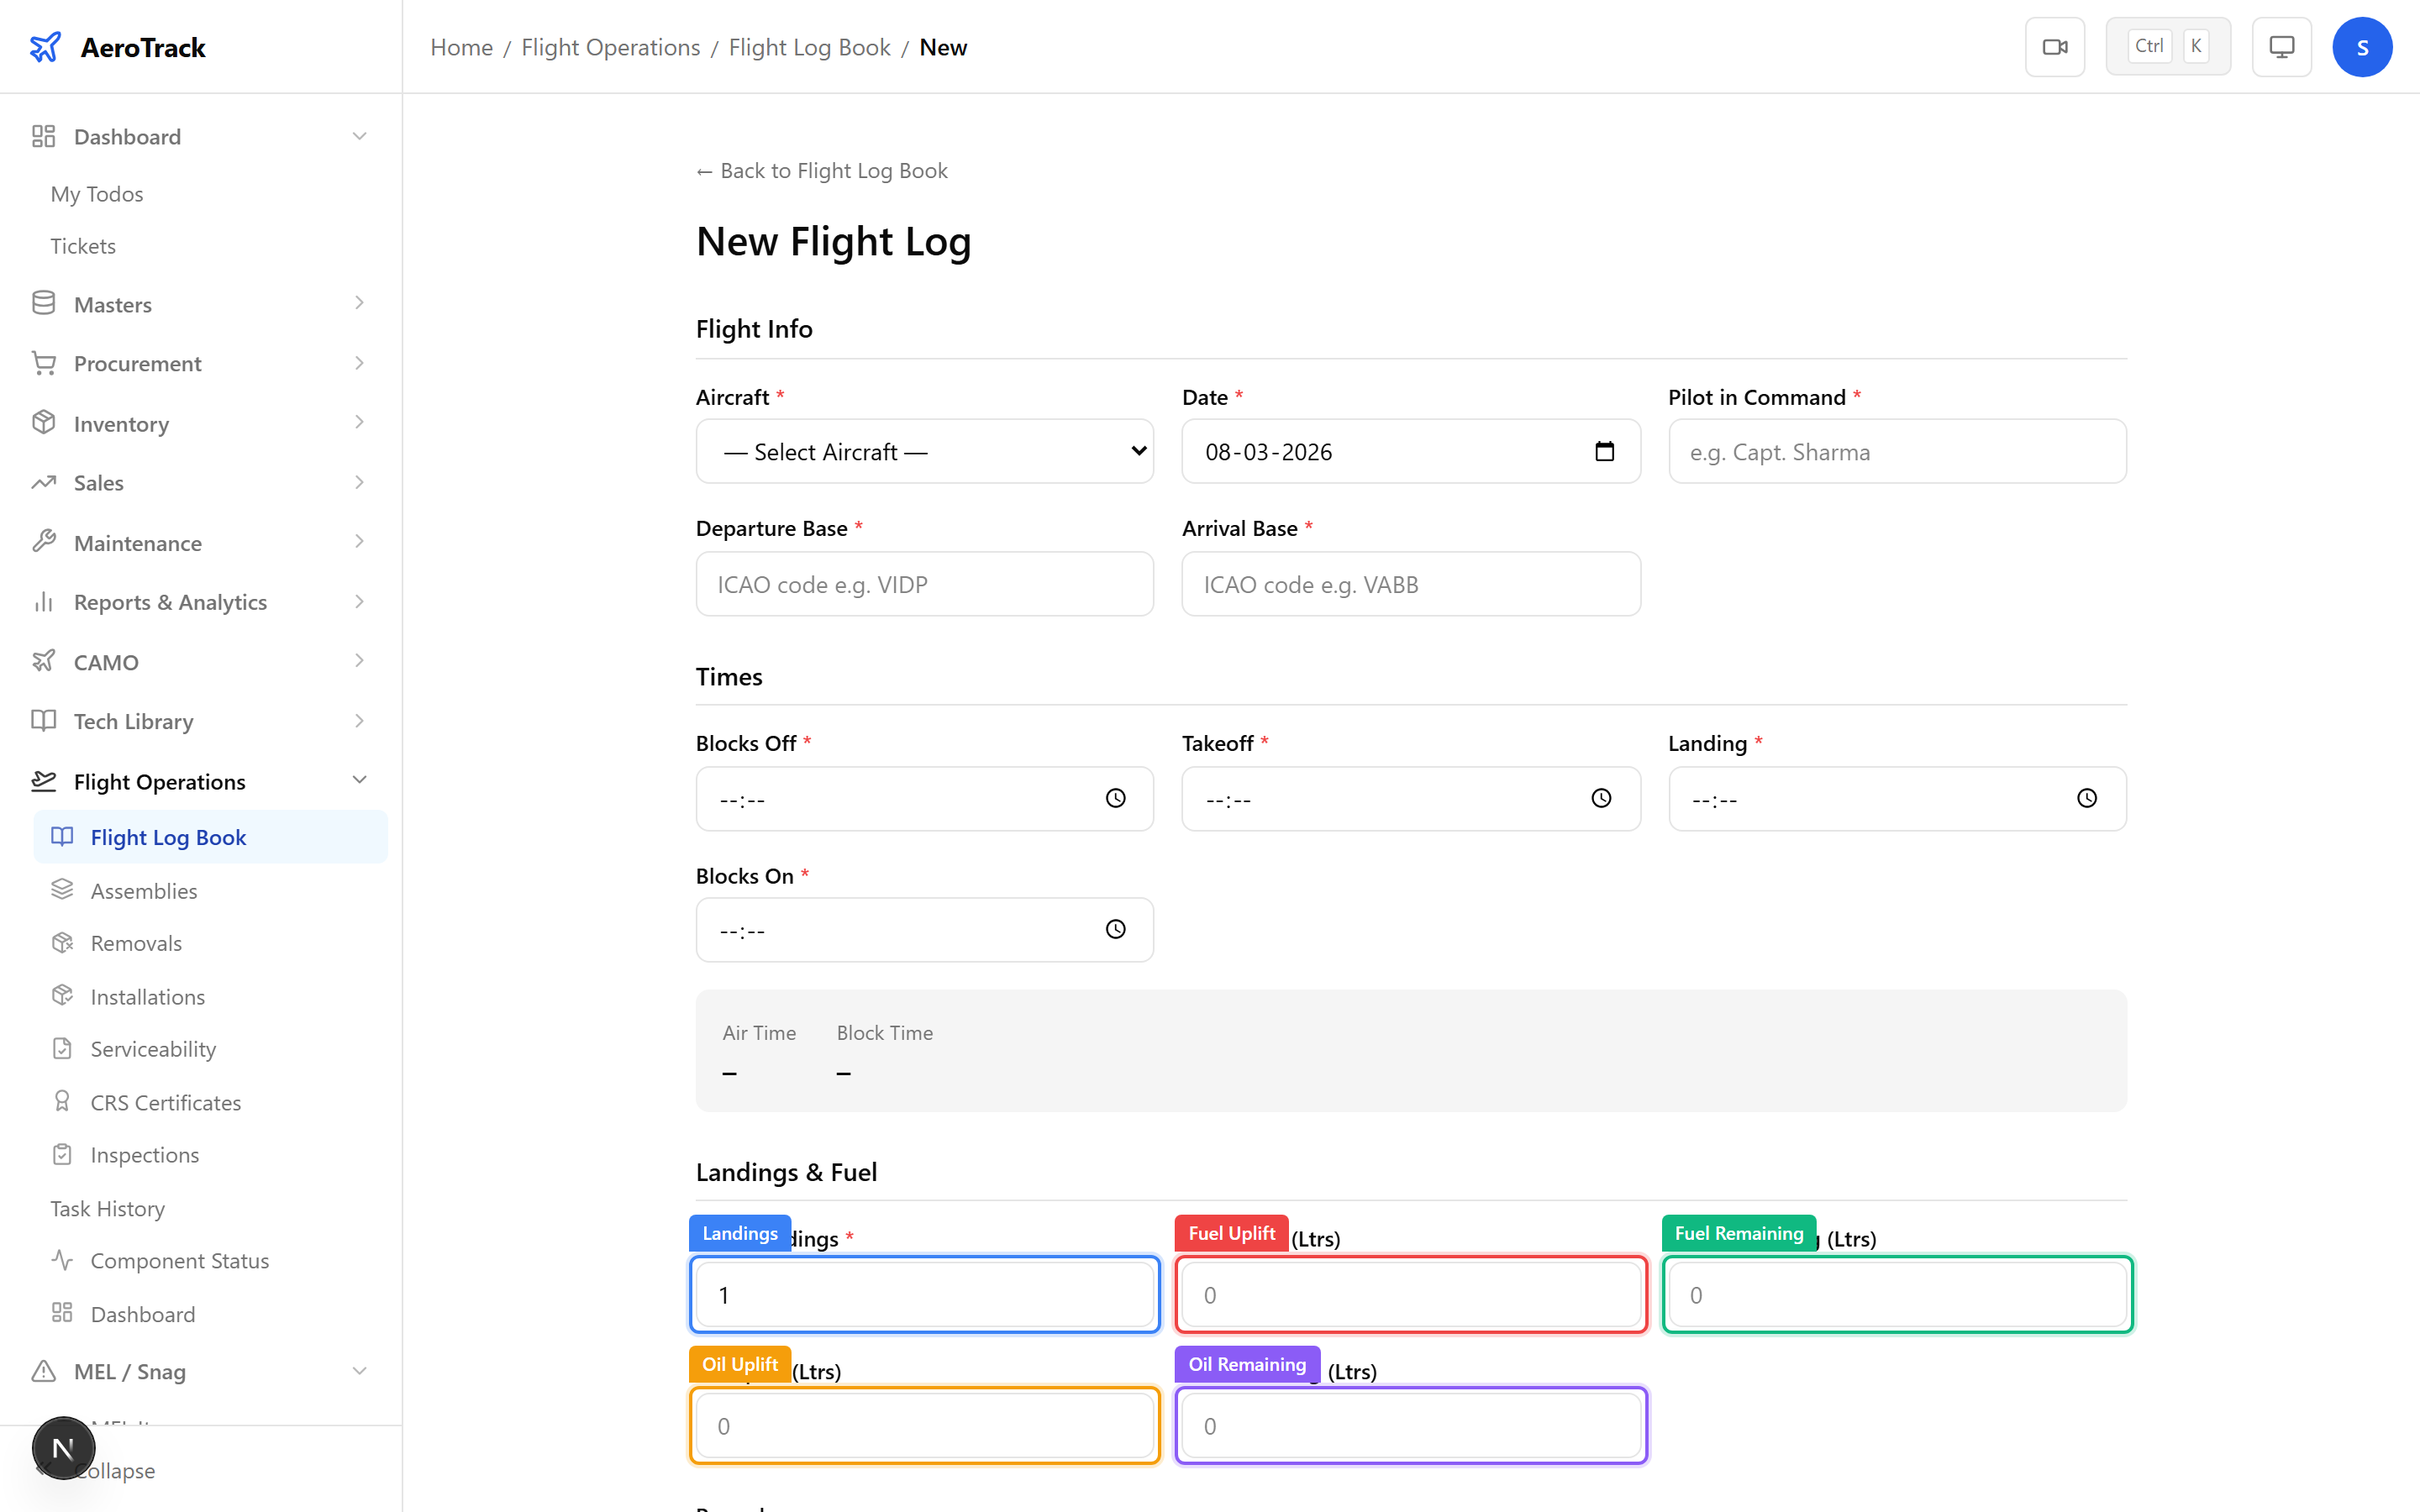The image size is (2420, 1512).
Task: Click the clock icon in Takeoff field
Action: coord(1601,798)
